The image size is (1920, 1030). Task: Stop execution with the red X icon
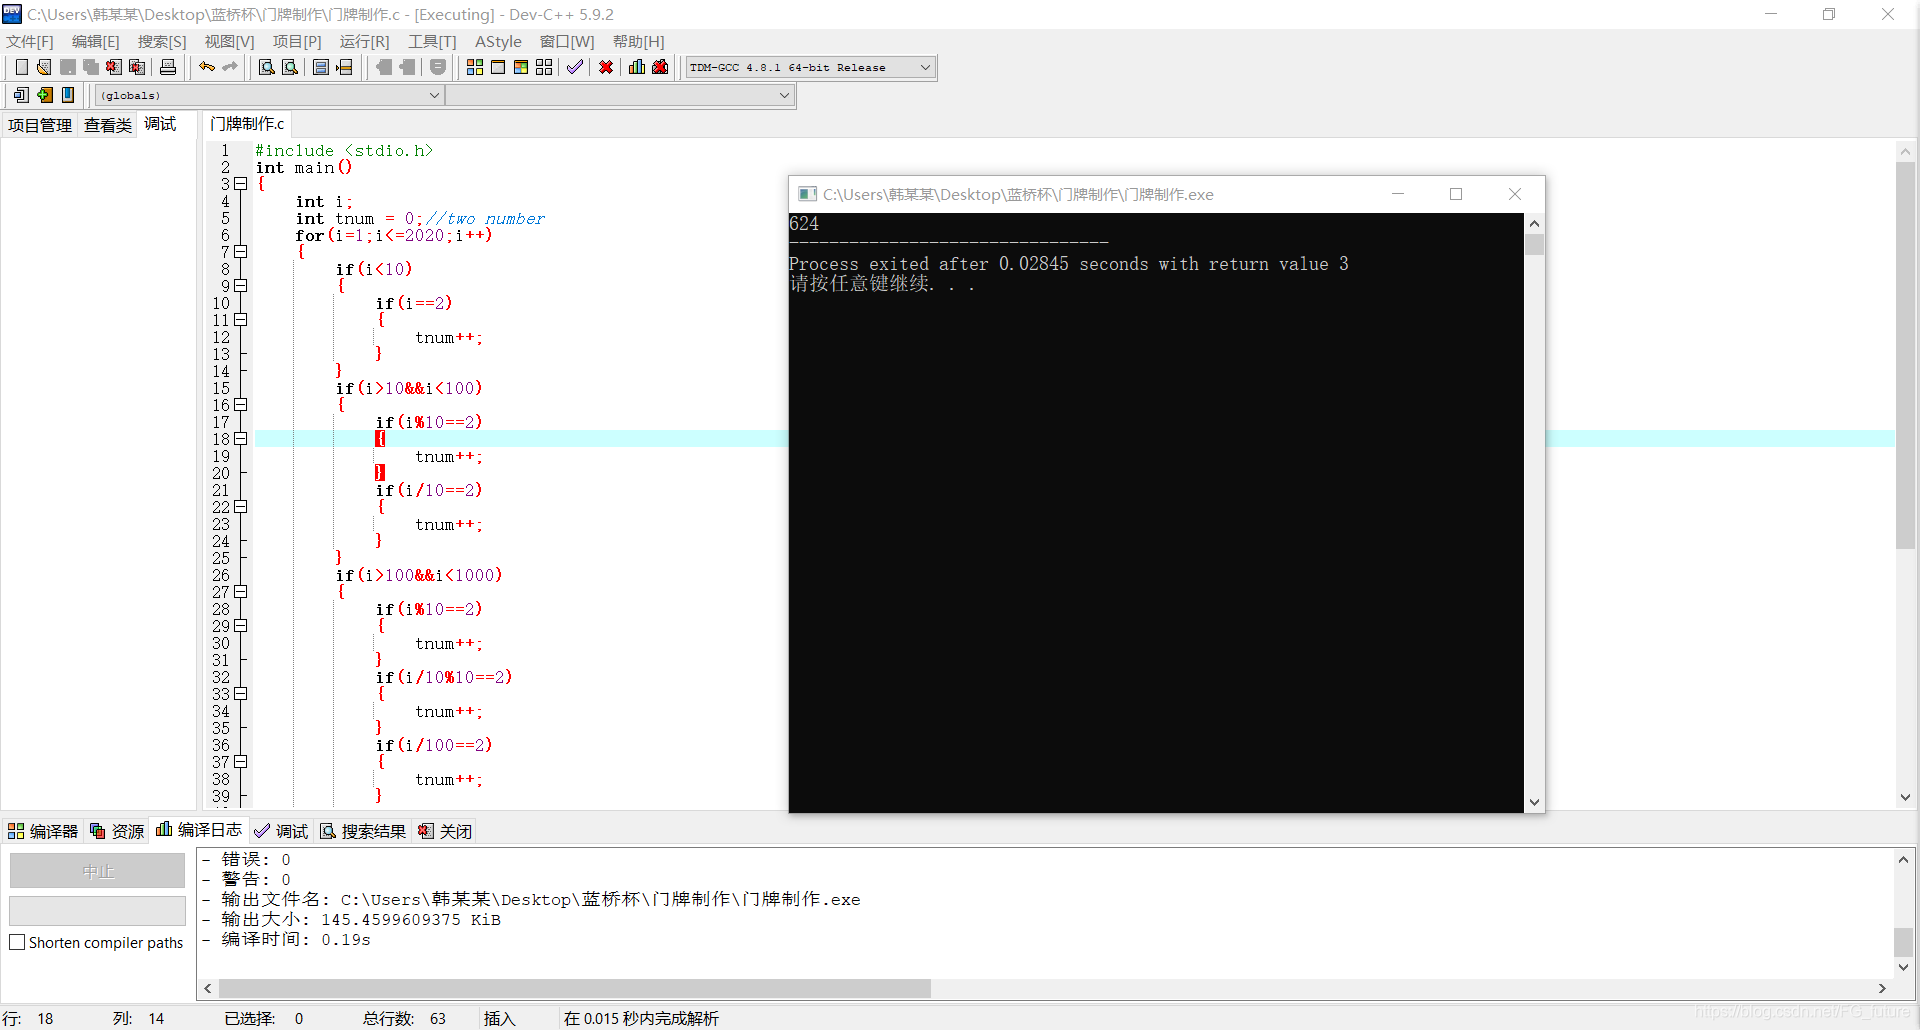606,67
